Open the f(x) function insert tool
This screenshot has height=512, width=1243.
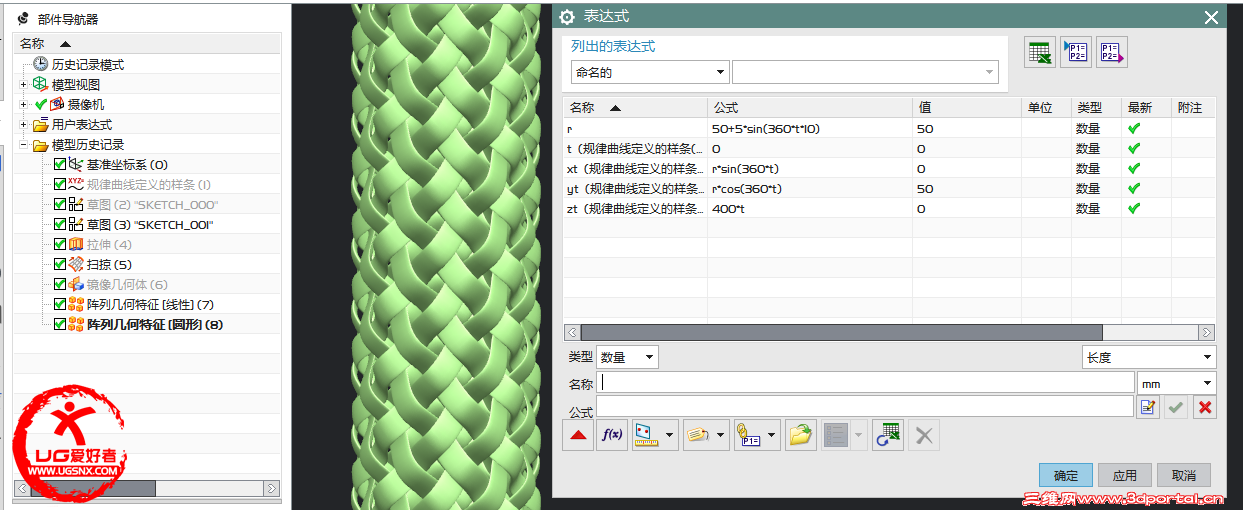(x=612, y=435)
